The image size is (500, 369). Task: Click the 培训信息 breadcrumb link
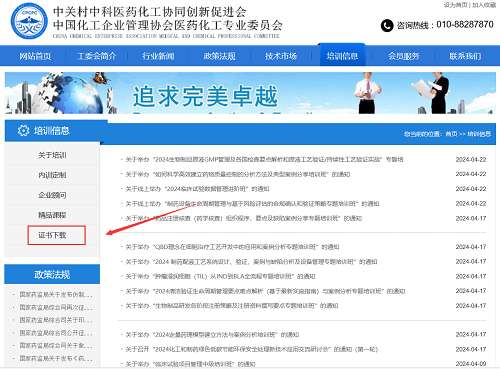click(479, 134)
